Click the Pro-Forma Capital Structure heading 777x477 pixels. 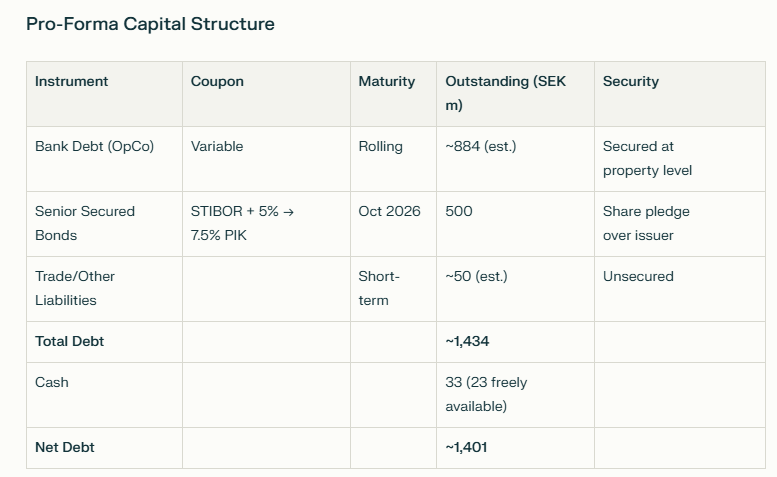pyautogui.click(x=150, y=24)
